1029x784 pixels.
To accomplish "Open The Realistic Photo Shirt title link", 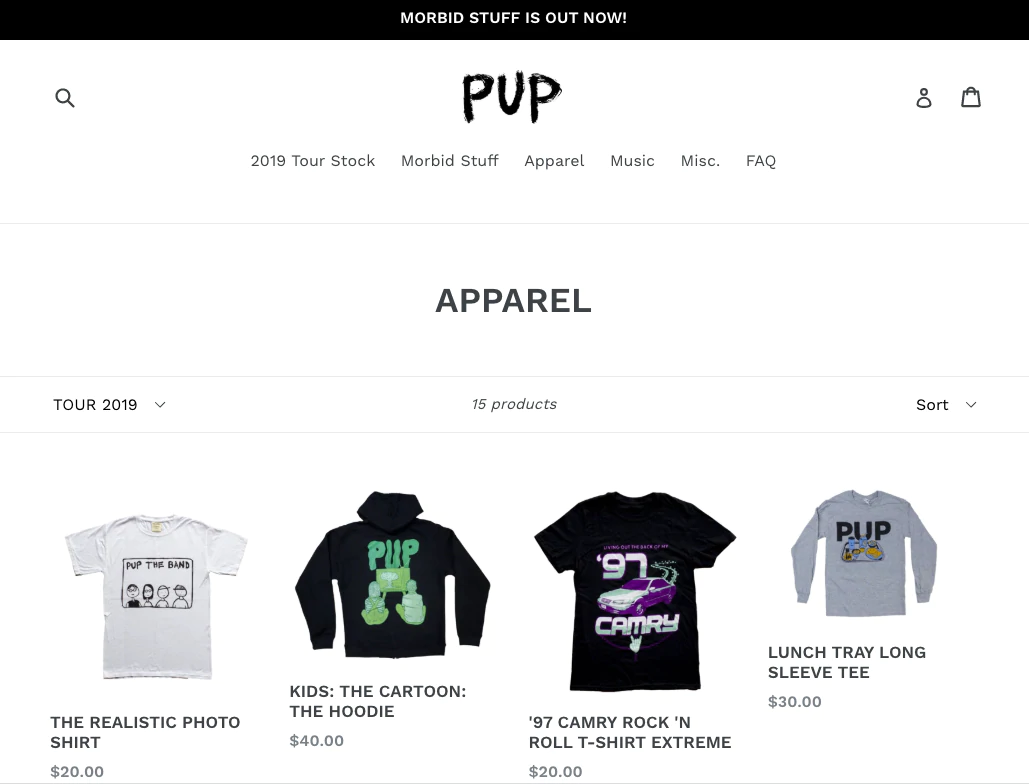I will [145, 732].
